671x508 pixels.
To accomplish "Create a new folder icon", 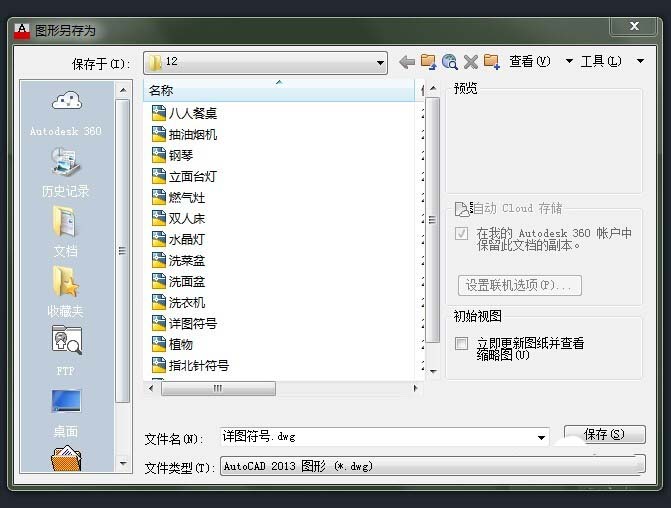I will (x=492, y=62).
